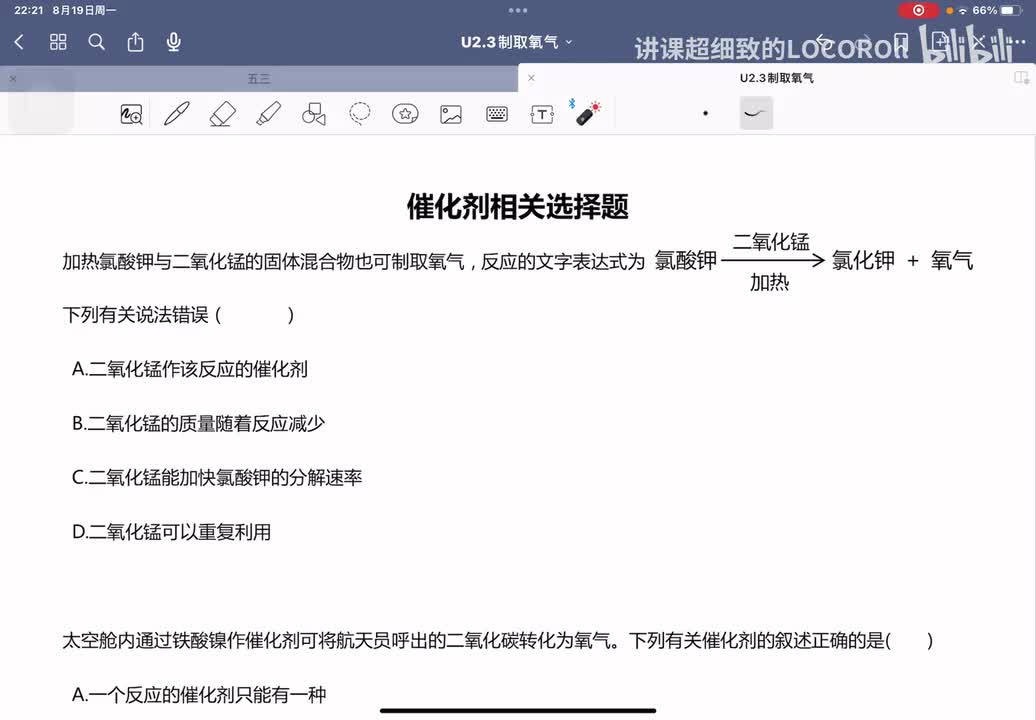Tap the status bar time 22:21
The image size is (1036, 720).
[x=28, y=11]
